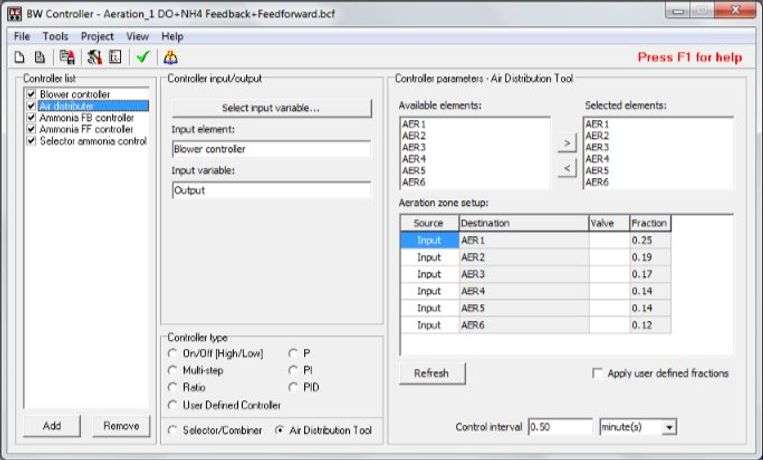Screen dimensions: 763x460
Task: Click the 0.12 fraction cell for AER6
Action: tap(650, 325)
